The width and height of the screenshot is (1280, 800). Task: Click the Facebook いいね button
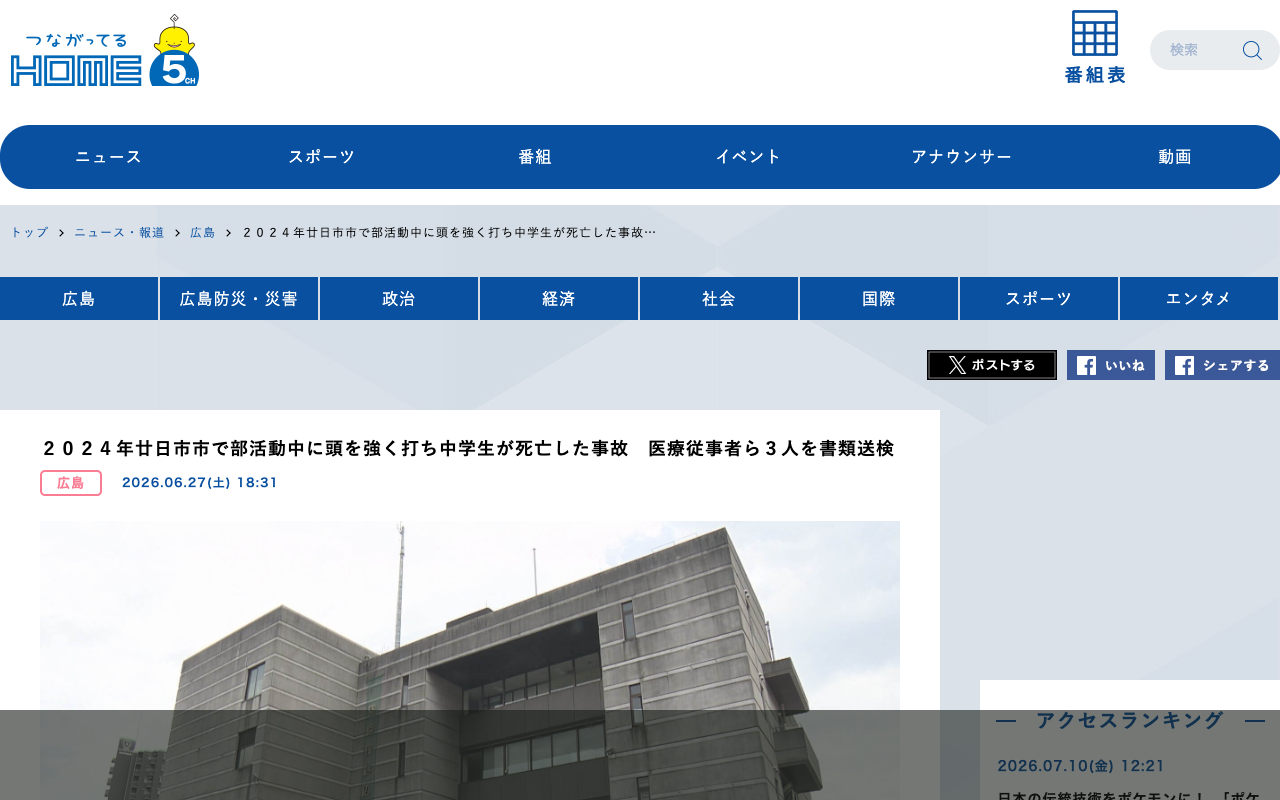coord(1111,365)
